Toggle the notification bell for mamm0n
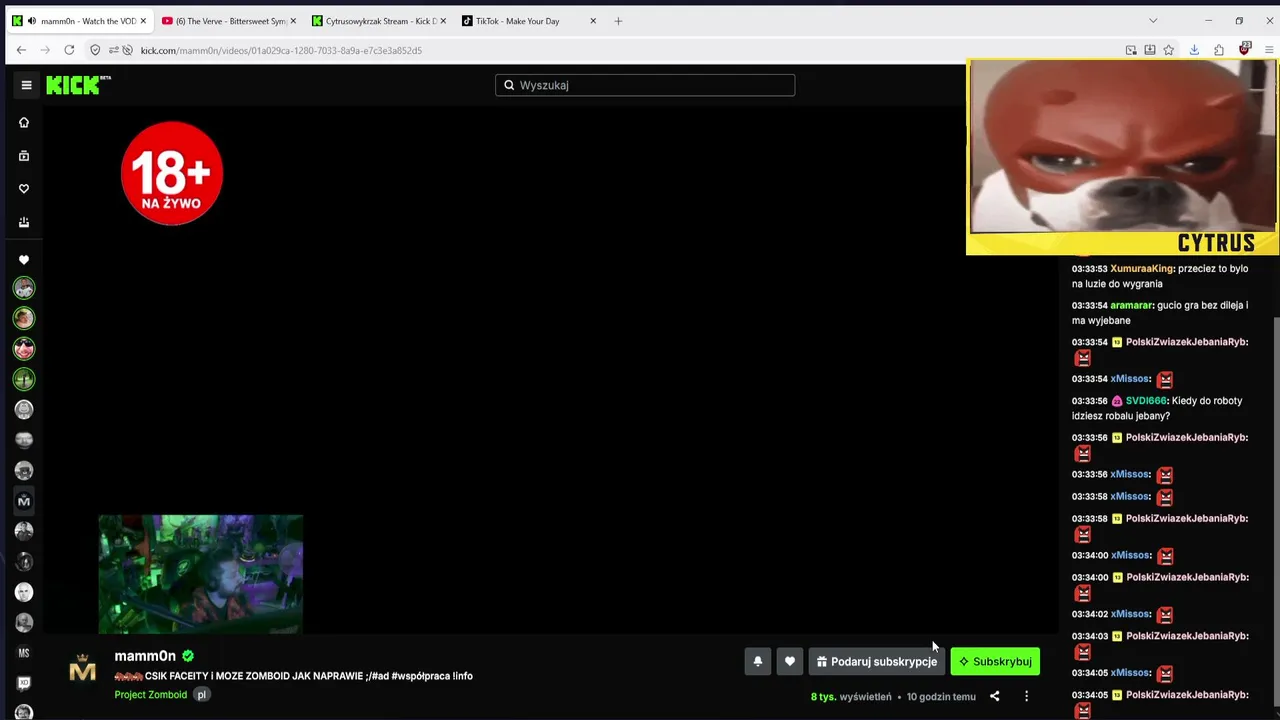Viewport: 1280px width, 720px height. click(758, 661)
